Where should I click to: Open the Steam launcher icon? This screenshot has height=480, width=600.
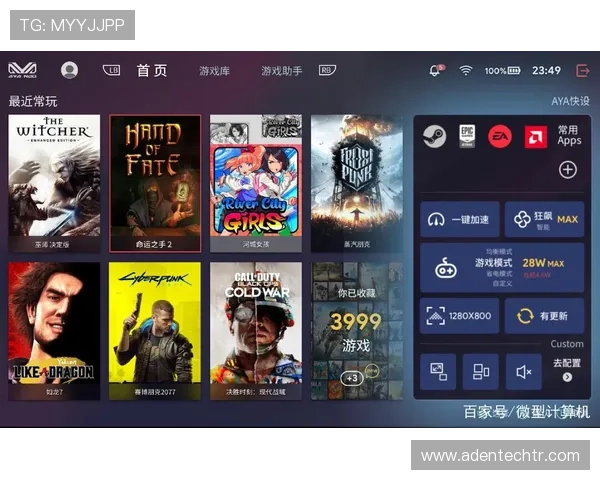(x=434, y=136)
